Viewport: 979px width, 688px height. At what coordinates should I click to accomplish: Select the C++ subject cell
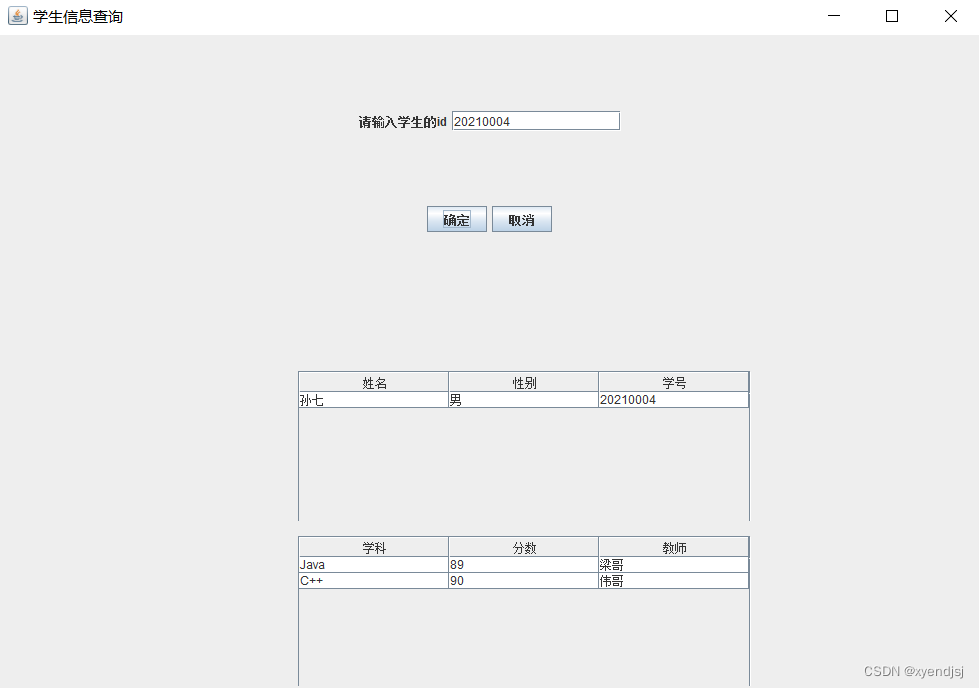(373, 581)
